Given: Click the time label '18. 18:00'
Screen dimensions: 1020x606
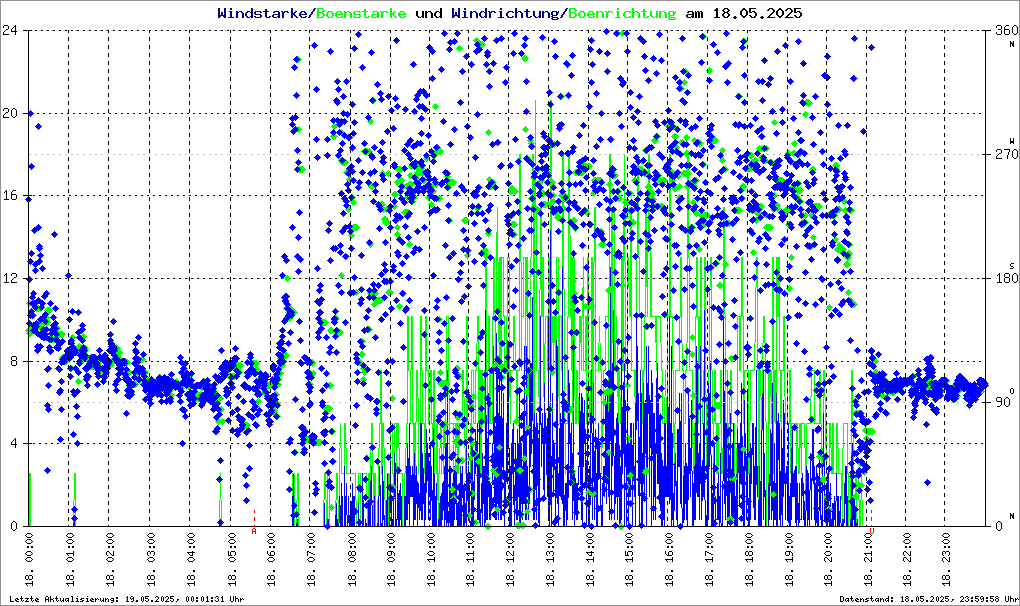Looking at the screenshot, I should click(x=749, y=558).
